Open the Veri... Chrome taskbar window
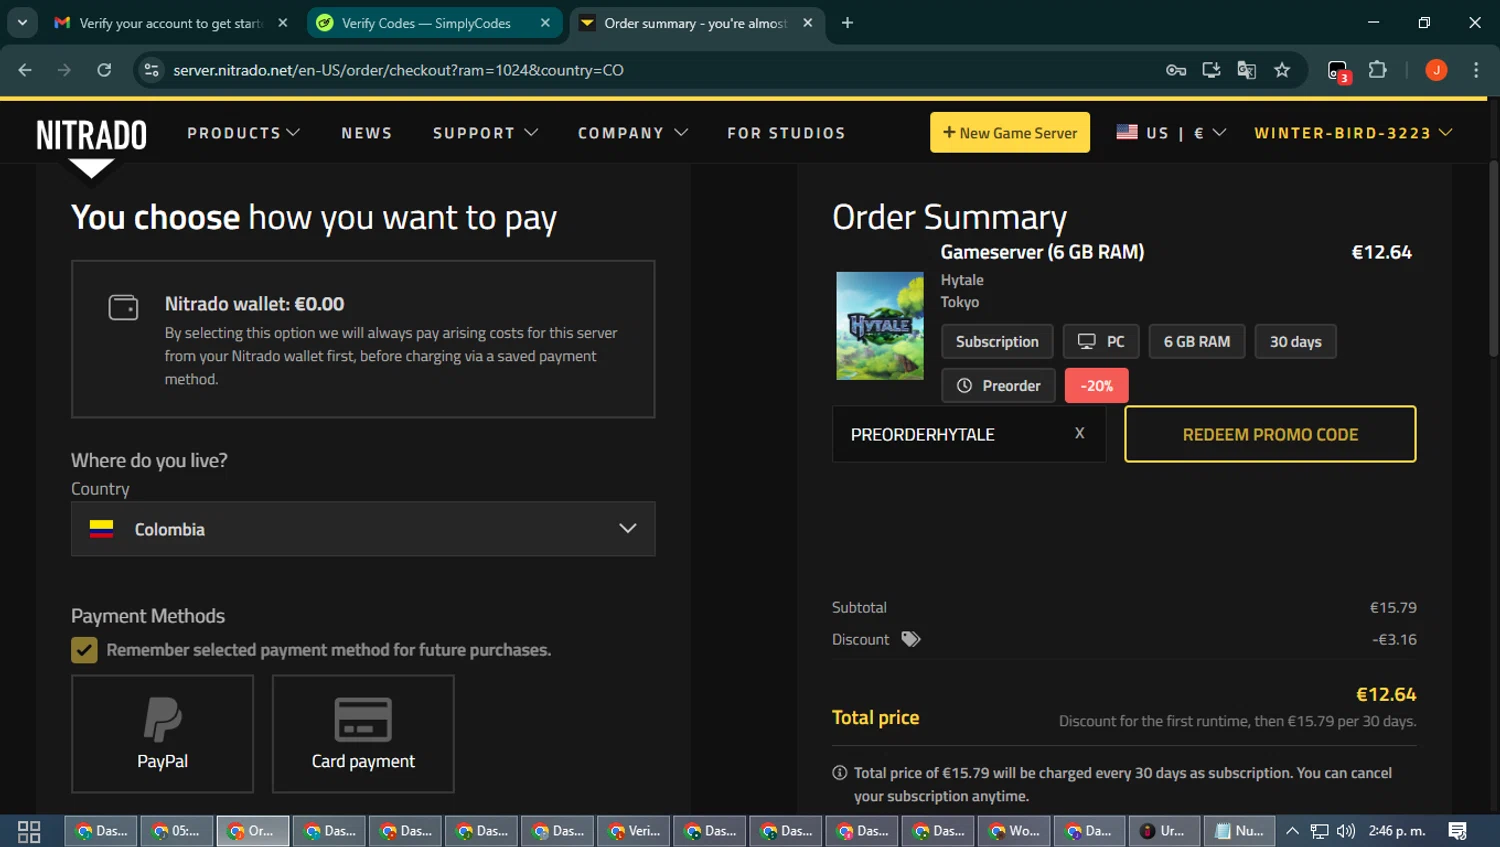This screenshot has width=1500, height=847. pyautogui.click(x=633, y=831)
